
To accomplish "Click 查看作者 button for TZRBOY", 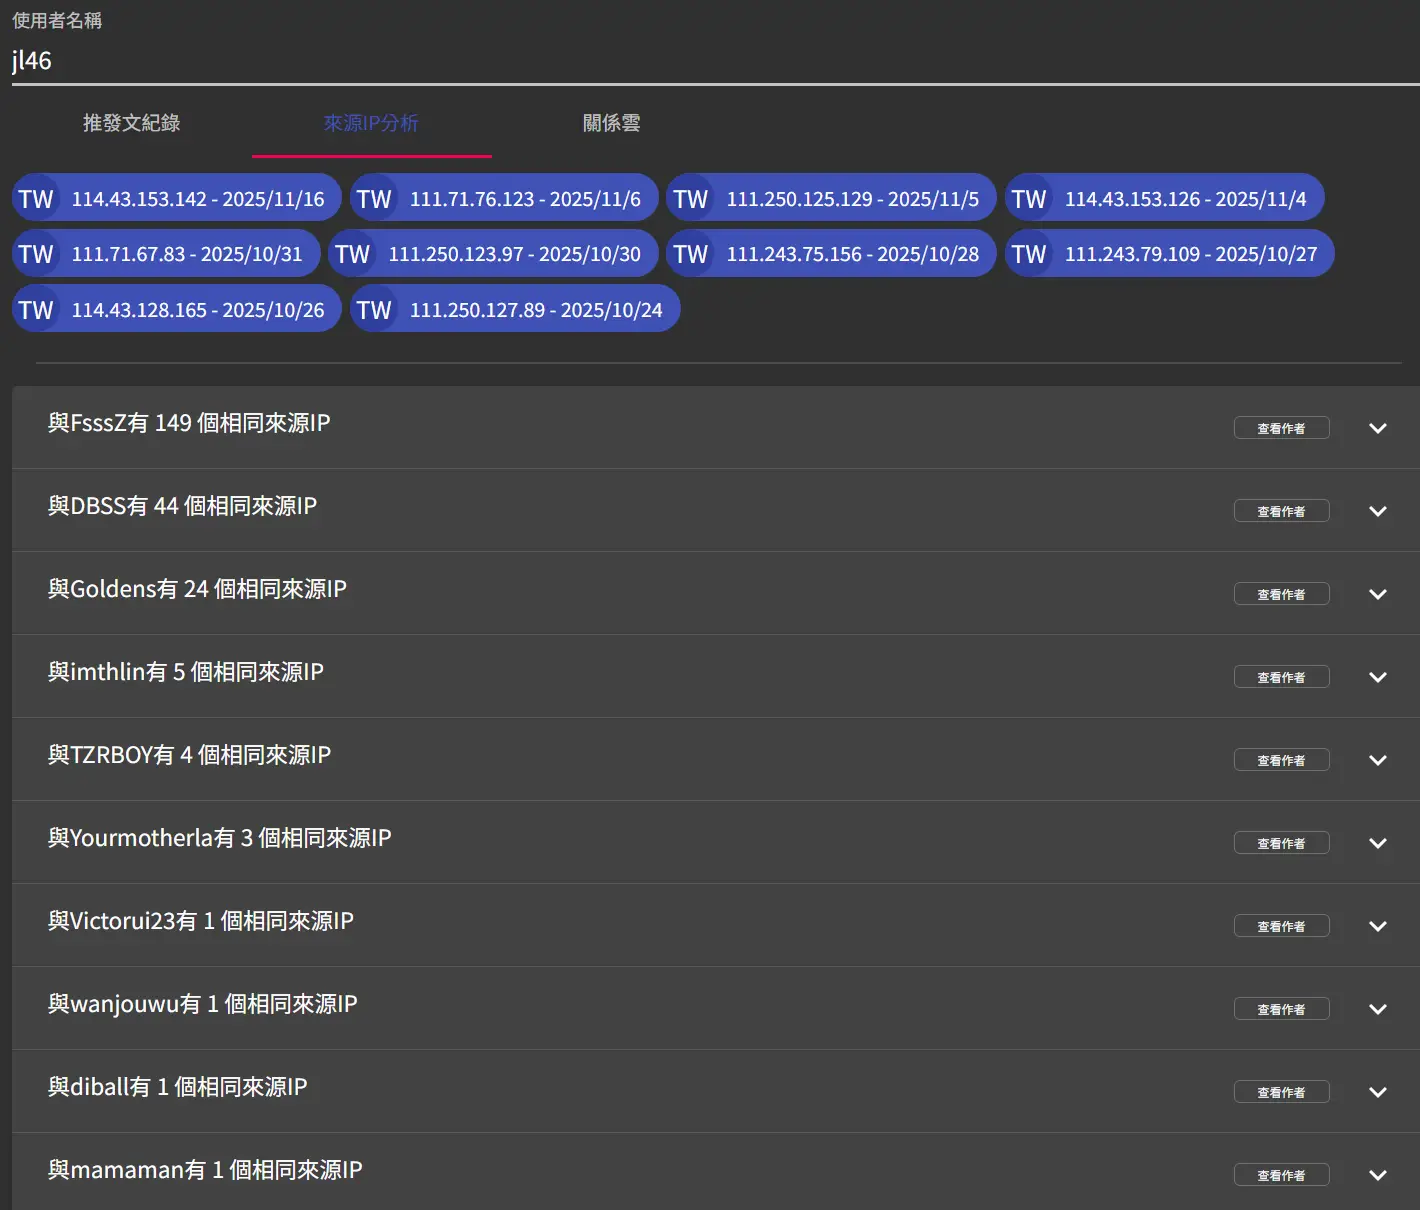I will coord(1281,760).
